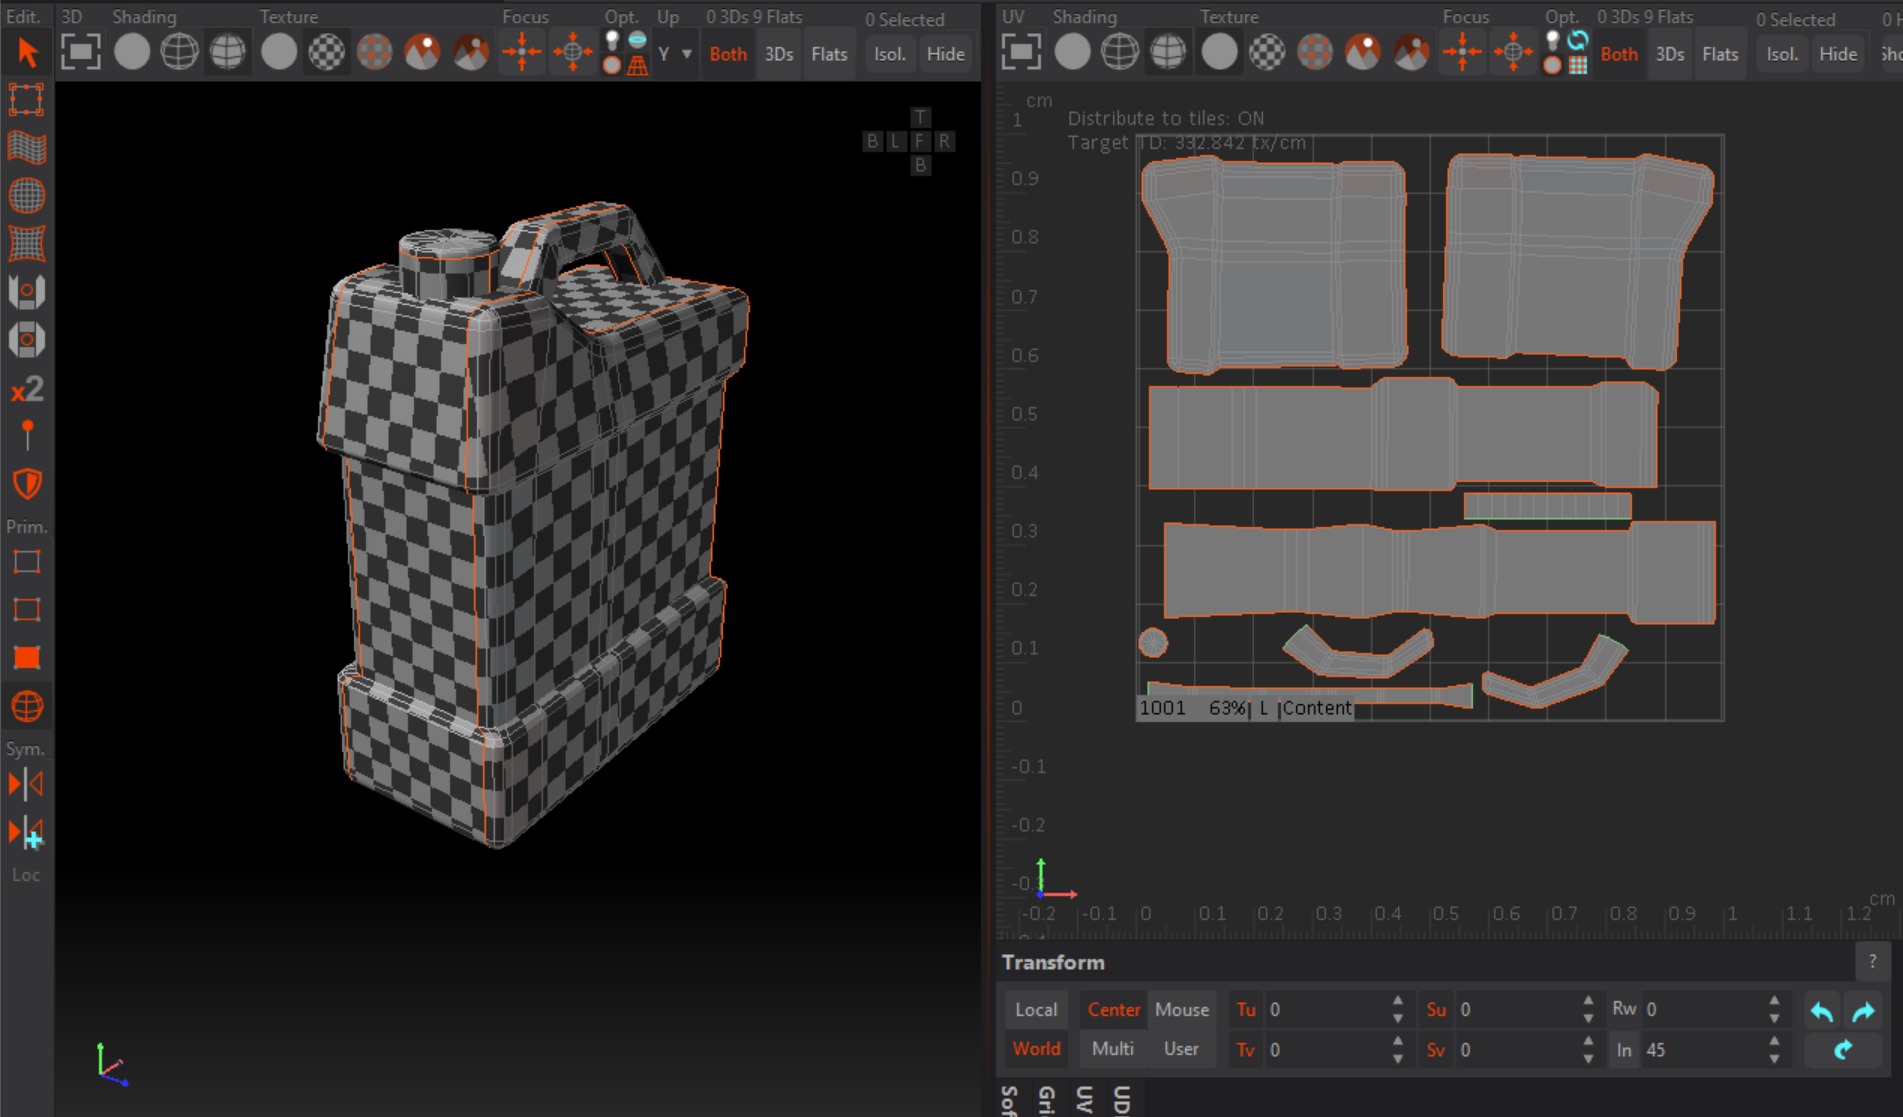Screen dimensions: 1903x1117
Task: Set transform space to World
Action: [1036, 1049]
